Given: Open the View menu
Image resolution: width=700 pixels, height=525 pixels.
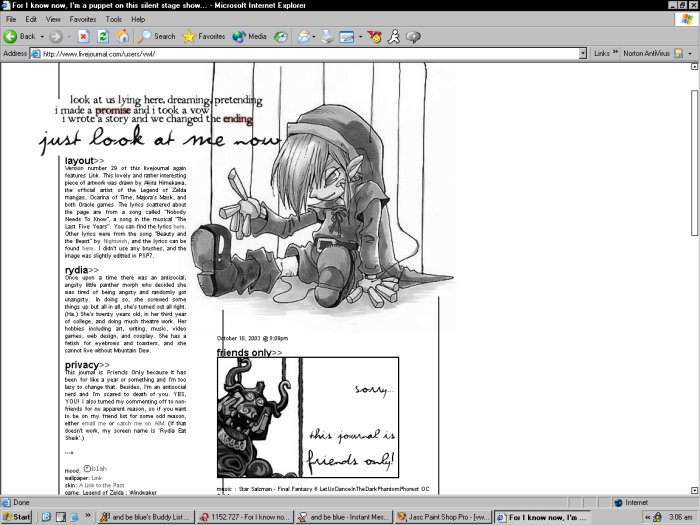Looking at the screenshot, I should tap(53, 20).
